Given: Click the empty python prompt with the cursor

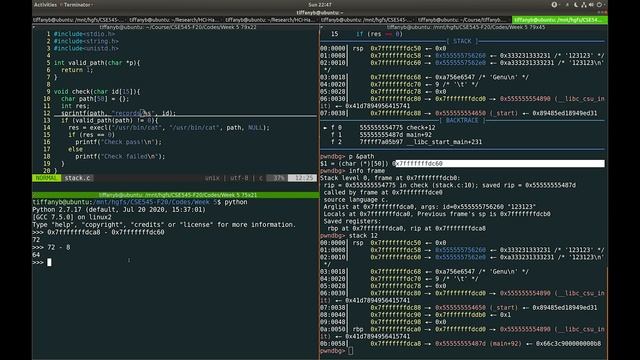Looking at the screenshot, I should pyautogui.click(x=42, y=262).
